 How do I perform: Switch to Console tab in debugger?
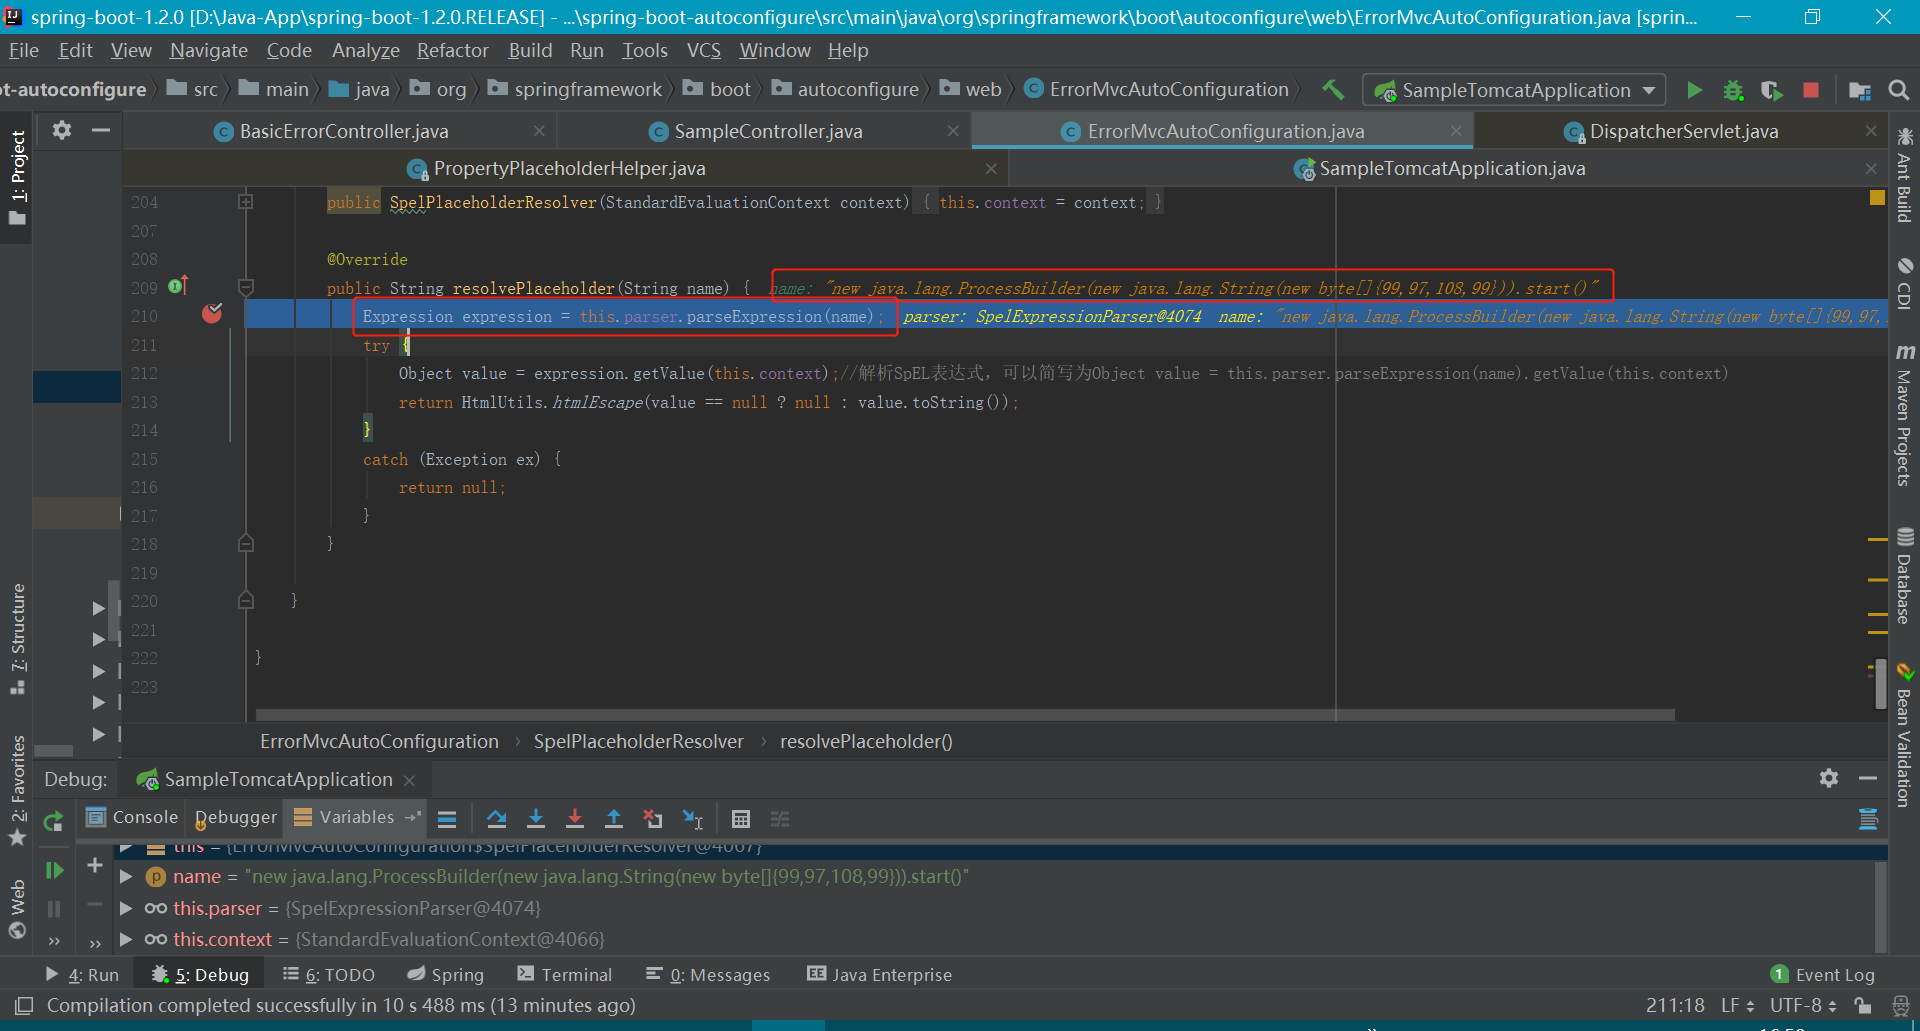pyautogui.click(x=131, y=817)
